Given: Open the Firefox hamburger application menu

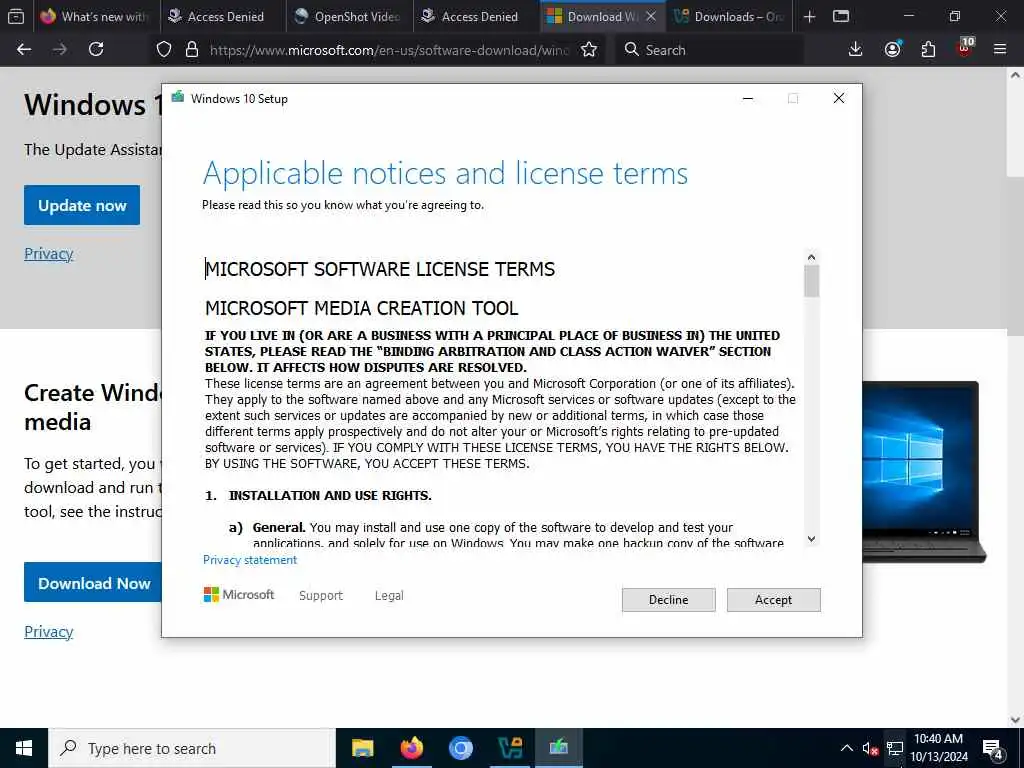Looking at the screenshot, I should pos(1000,49).
